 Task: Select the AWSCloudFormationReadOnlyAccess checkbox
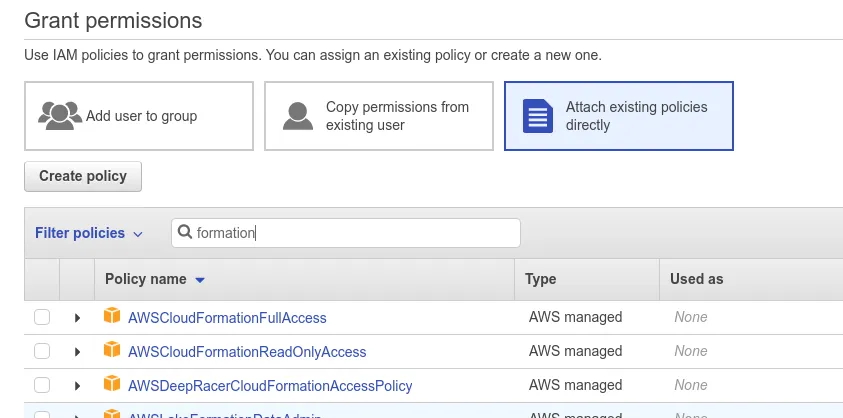click(x=42, y=352)
